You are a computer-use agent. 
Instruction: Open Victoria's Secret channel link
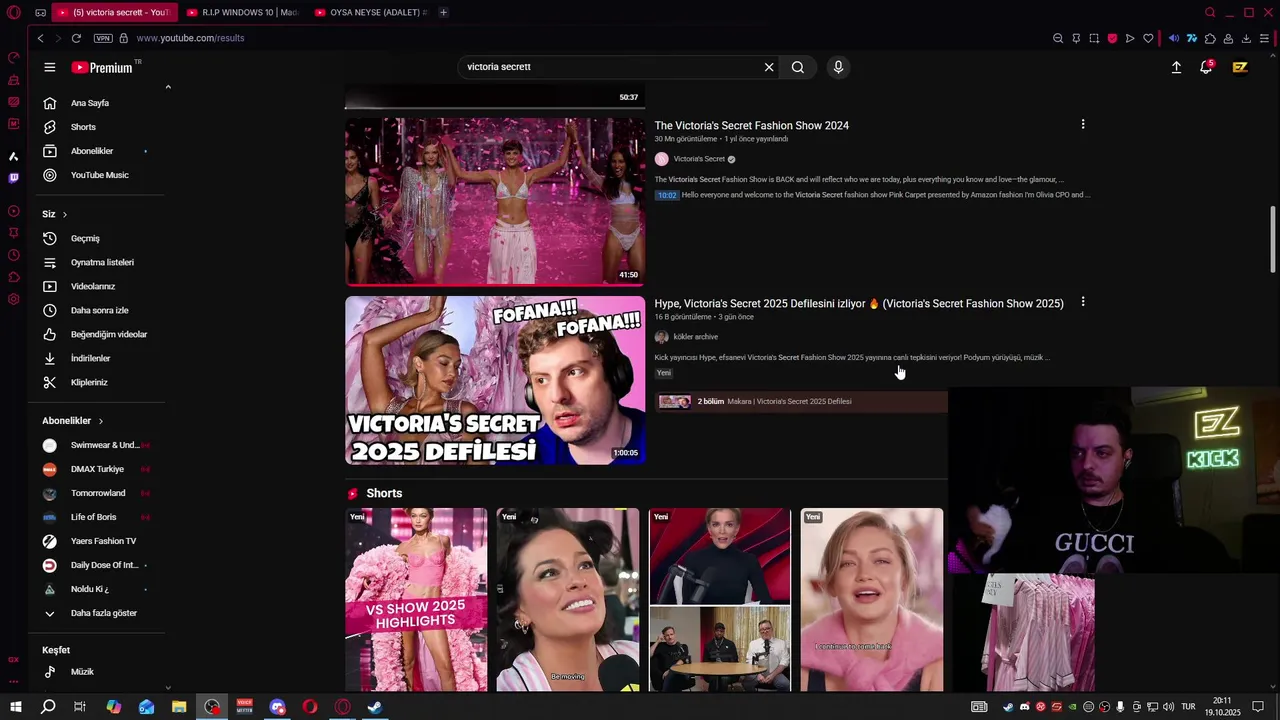coord(699,159)
